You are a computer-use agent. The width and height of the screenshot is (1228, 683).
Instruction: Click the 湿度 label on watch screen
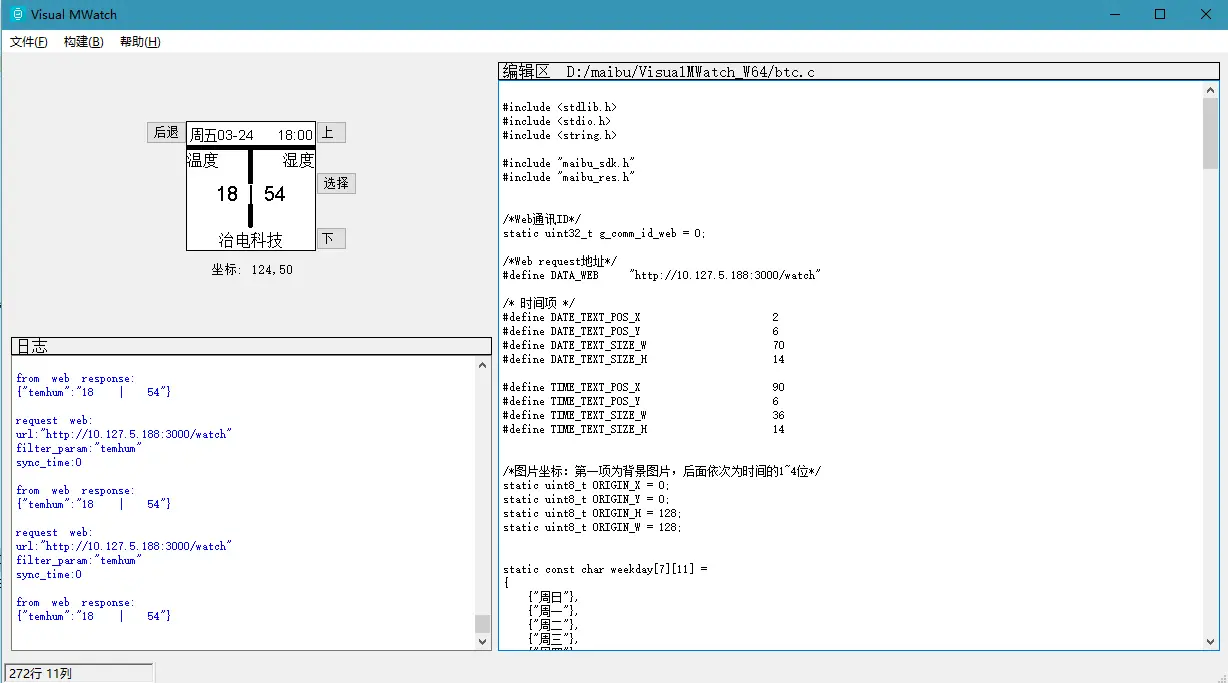298,160
